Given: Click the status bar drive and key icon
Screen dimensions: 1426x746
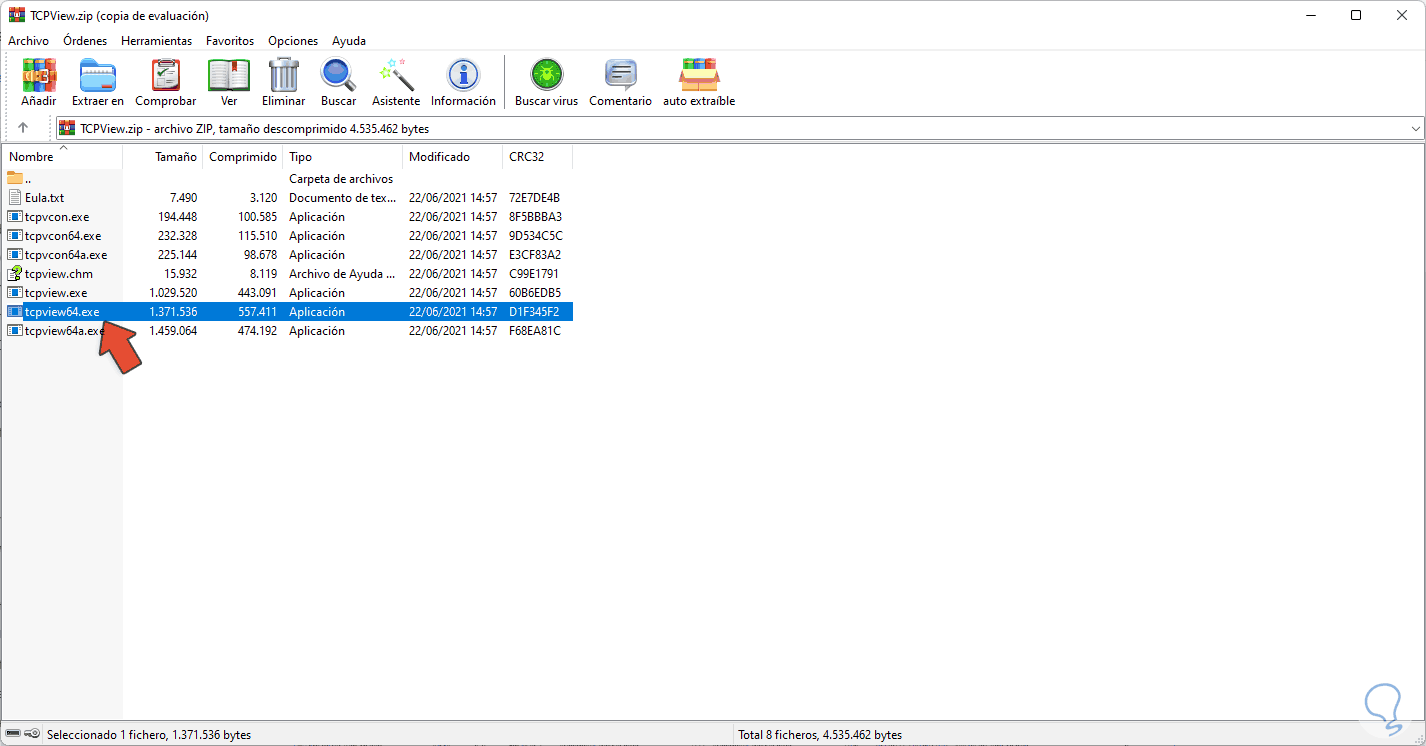Looking at the screenshot, I should 23,734.
